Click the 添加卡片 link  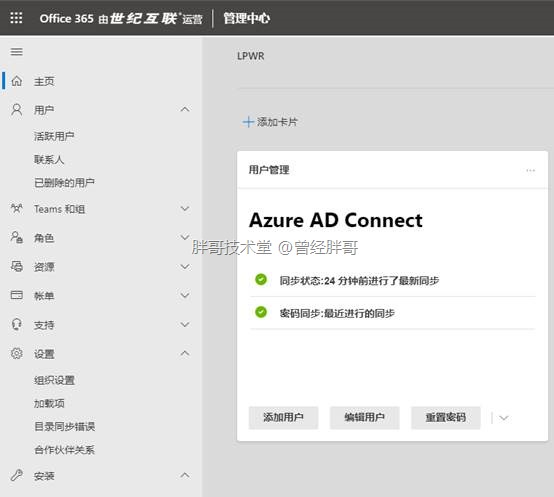pos(277,122)
